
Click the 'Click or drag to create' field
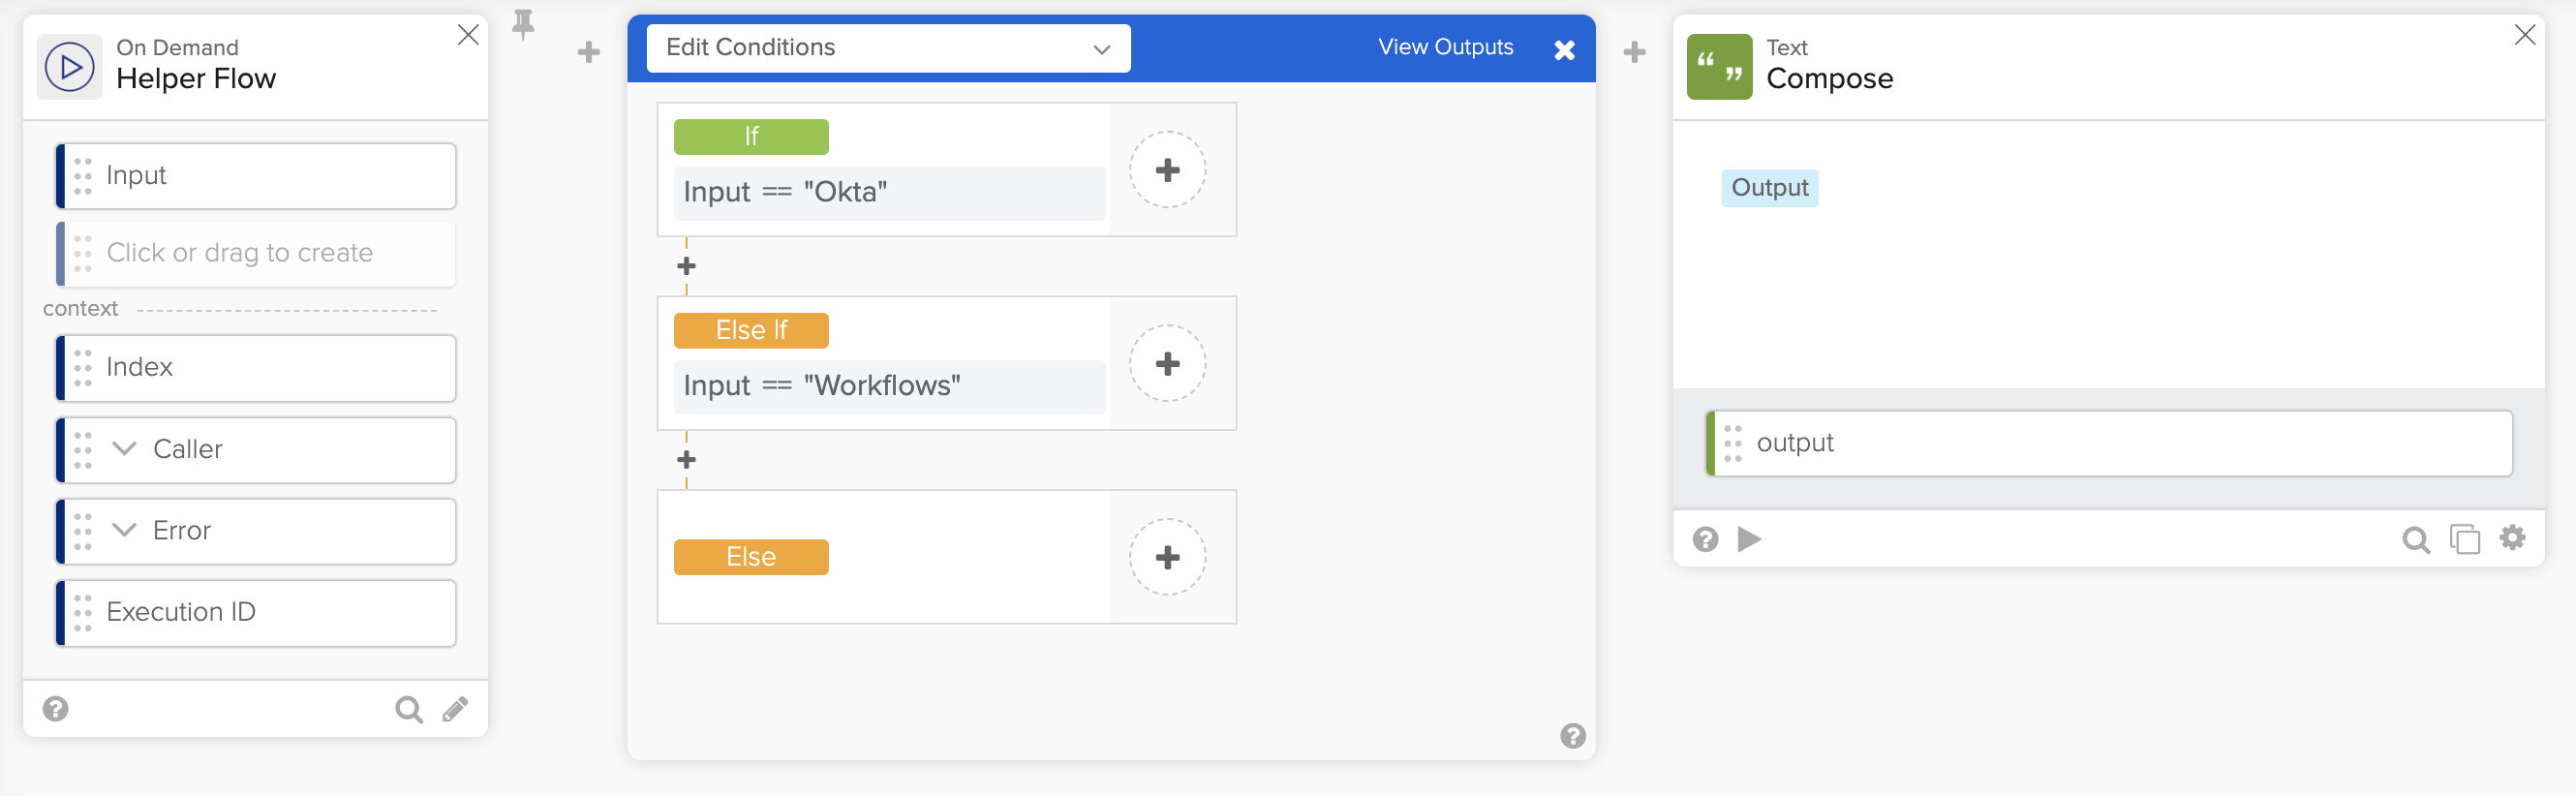point(256,253)
